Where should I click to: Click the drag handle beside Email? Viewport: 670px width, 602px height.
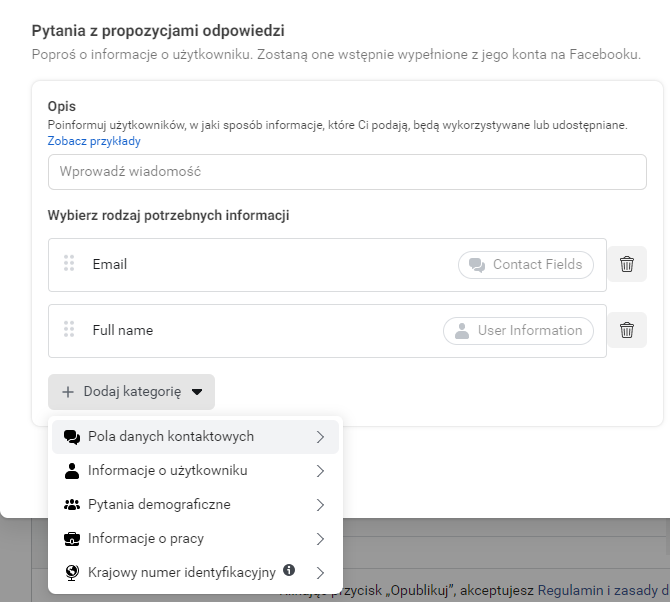click(x=69, y=264)
